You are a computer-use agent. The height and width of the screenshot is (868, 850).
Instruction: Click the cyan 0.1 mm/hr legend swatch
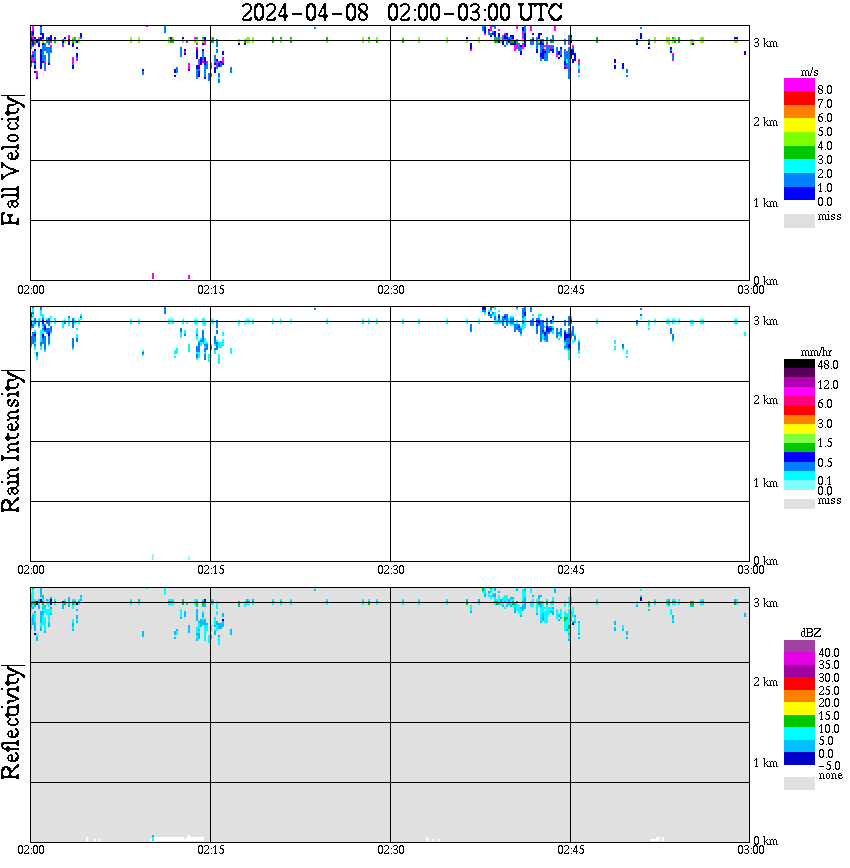(x=799, y=476)
